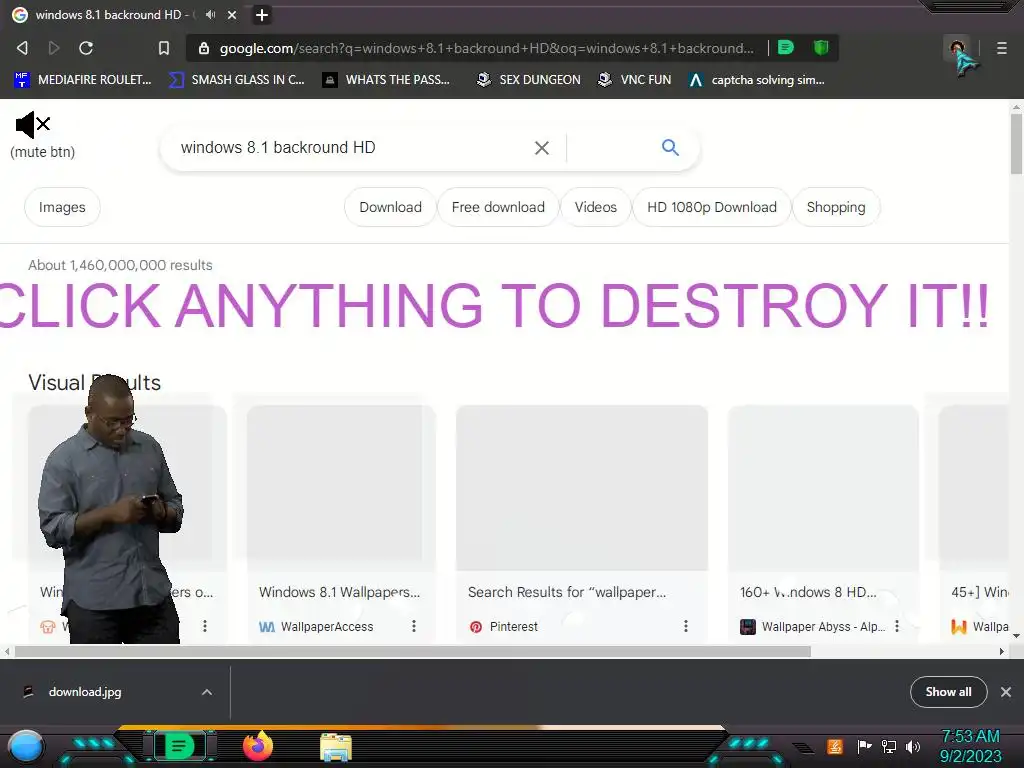Click WallpaperAccess source link
Image resolution: width=1024 pixels, height=768 pixels.
(317, 627)
